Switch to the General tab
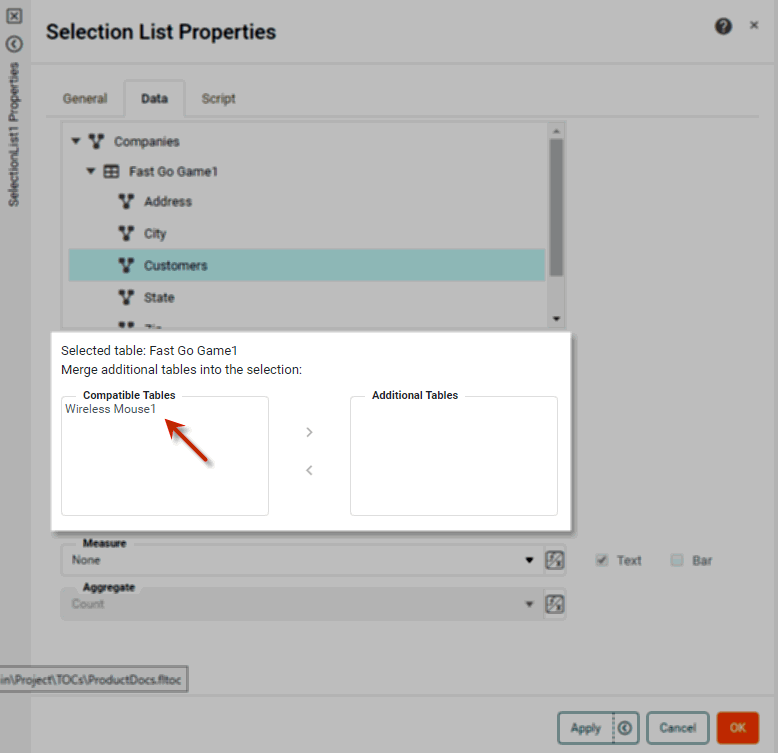 [85, 99]
